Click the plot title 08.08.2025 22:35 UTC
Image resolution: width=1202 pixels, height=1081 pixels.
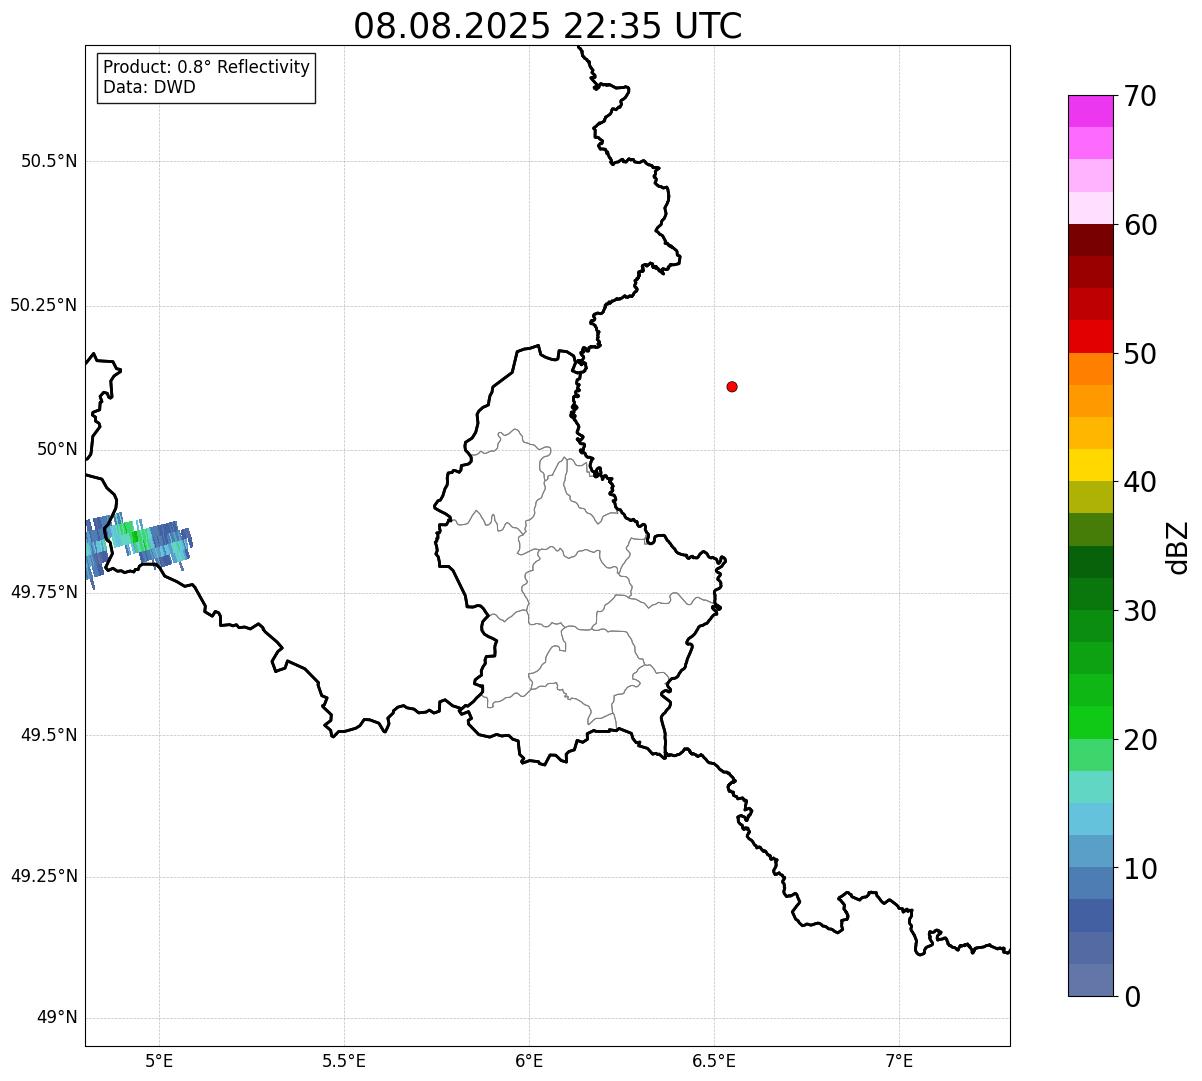(x=548, y=26)
